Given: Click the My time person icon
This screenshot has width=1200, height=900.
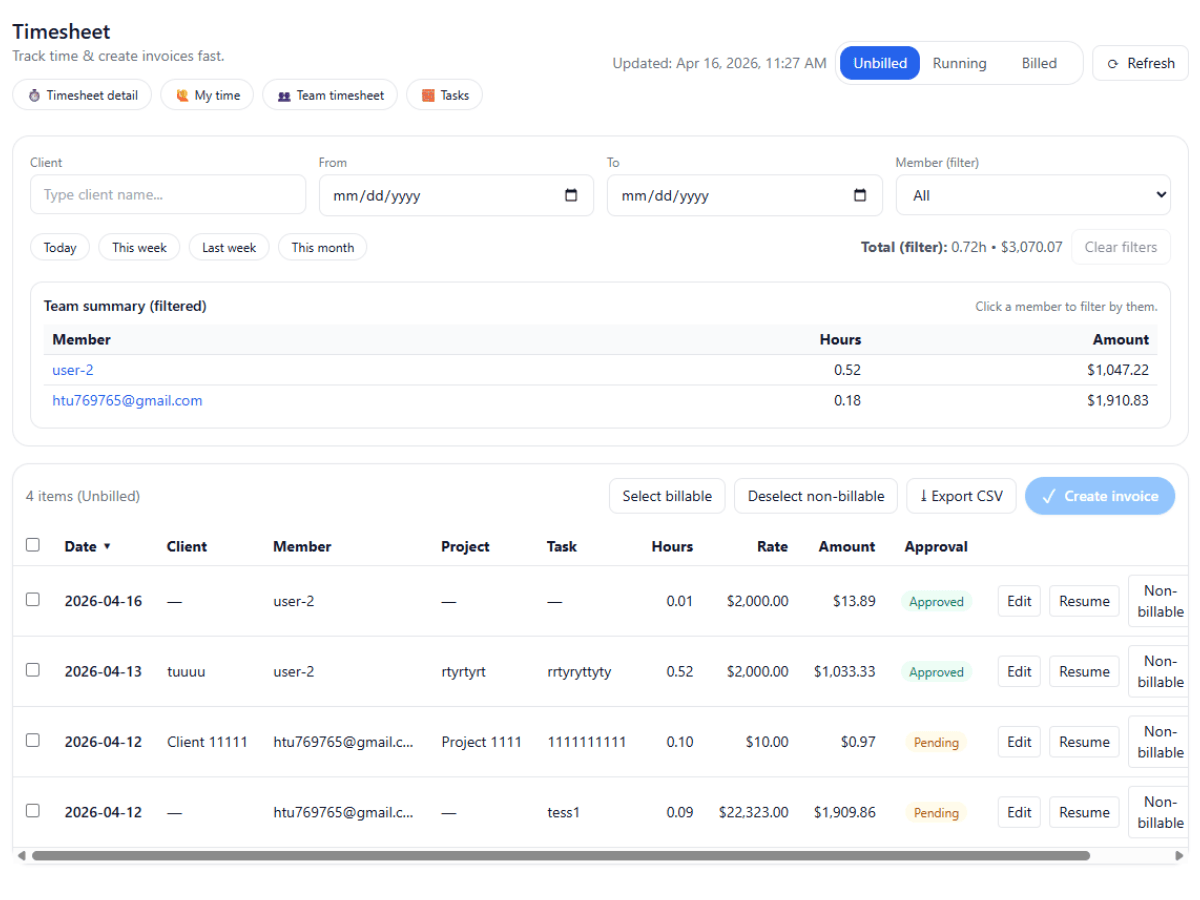Looking at the screenshot, I should pos(182,96).
